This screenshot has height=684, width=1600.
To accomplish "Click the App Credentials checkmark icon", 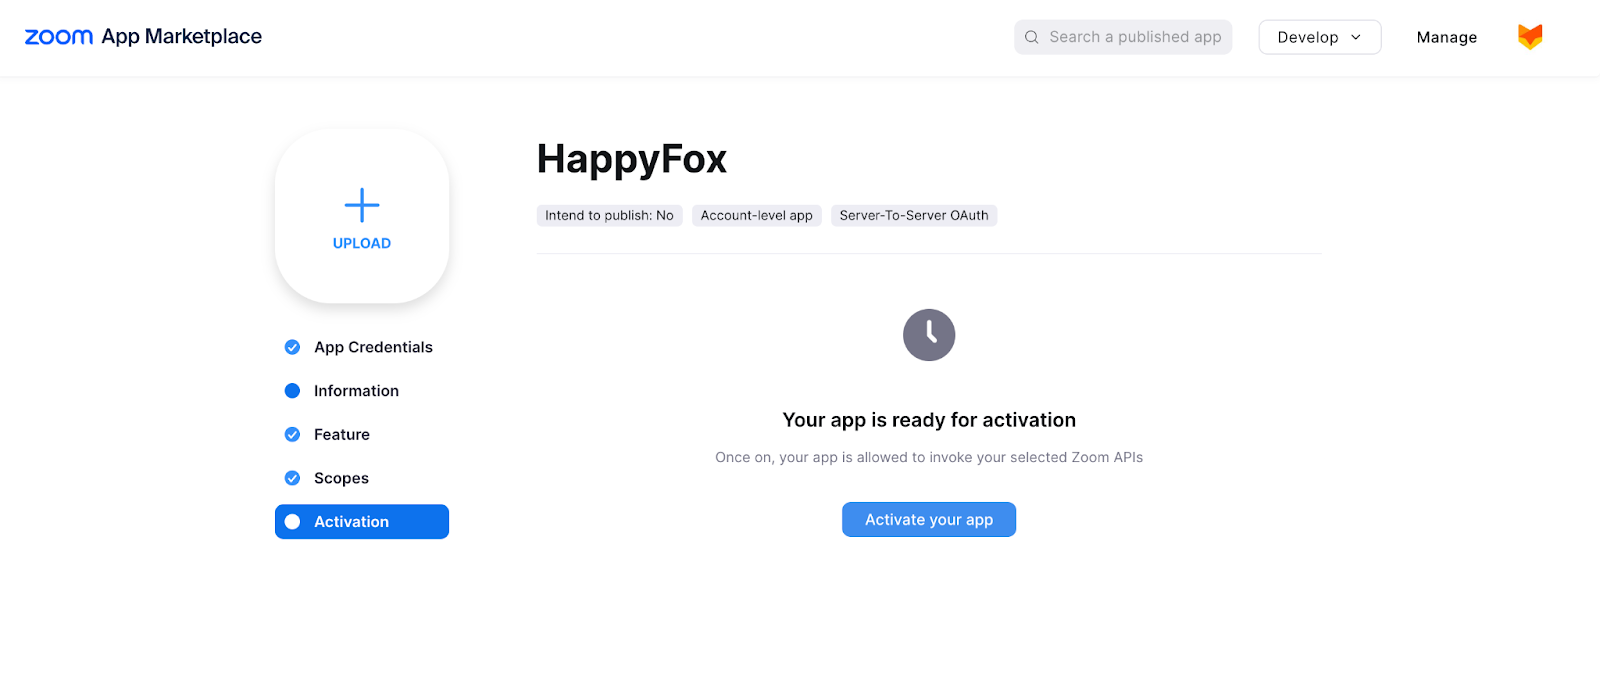I will point(292,347).
